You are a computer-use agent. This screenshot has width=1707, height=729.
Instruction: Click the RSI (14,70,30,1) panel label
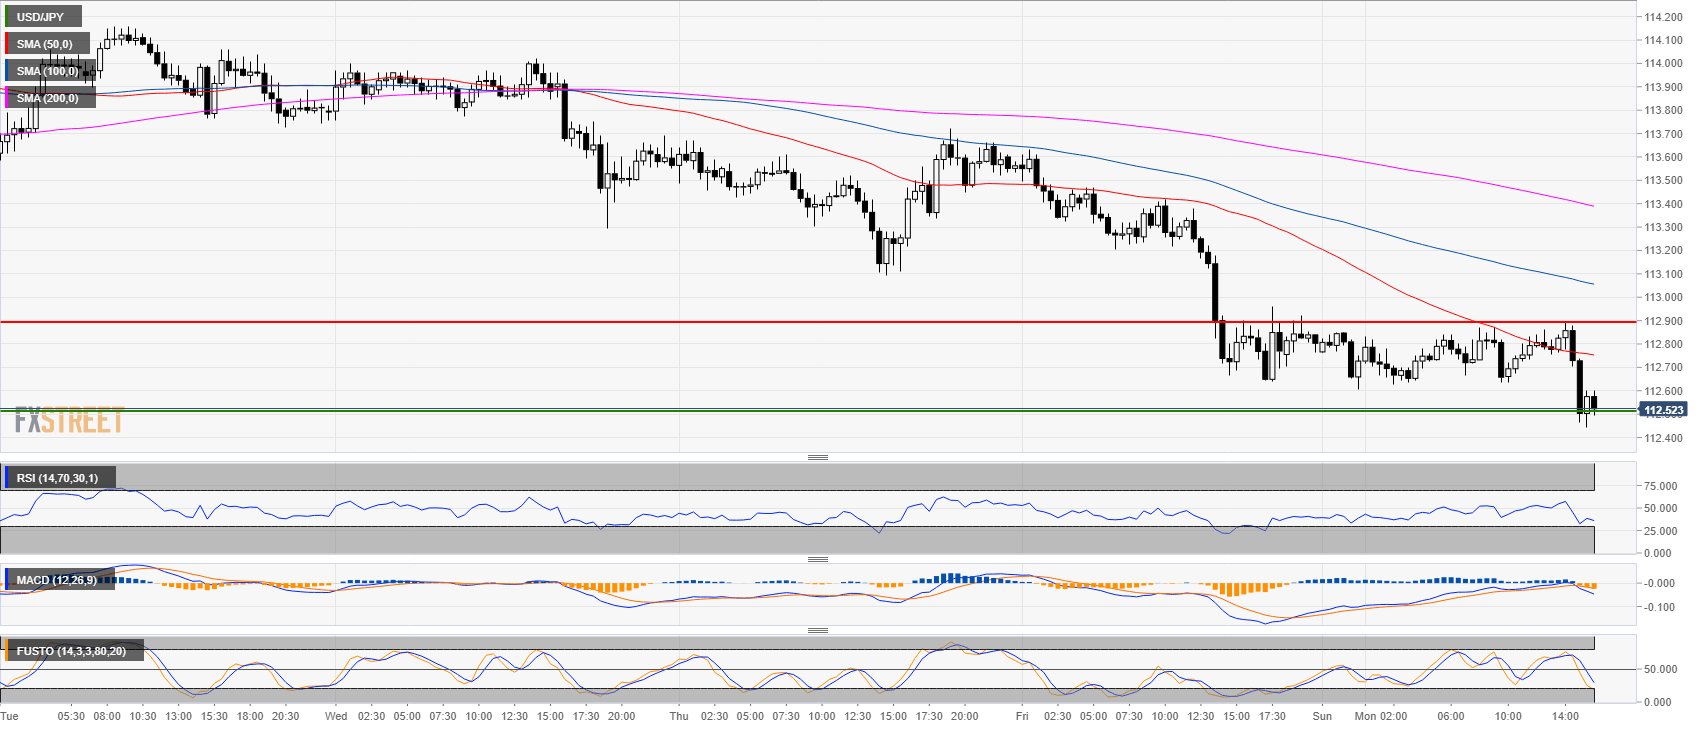pos(57,478)
